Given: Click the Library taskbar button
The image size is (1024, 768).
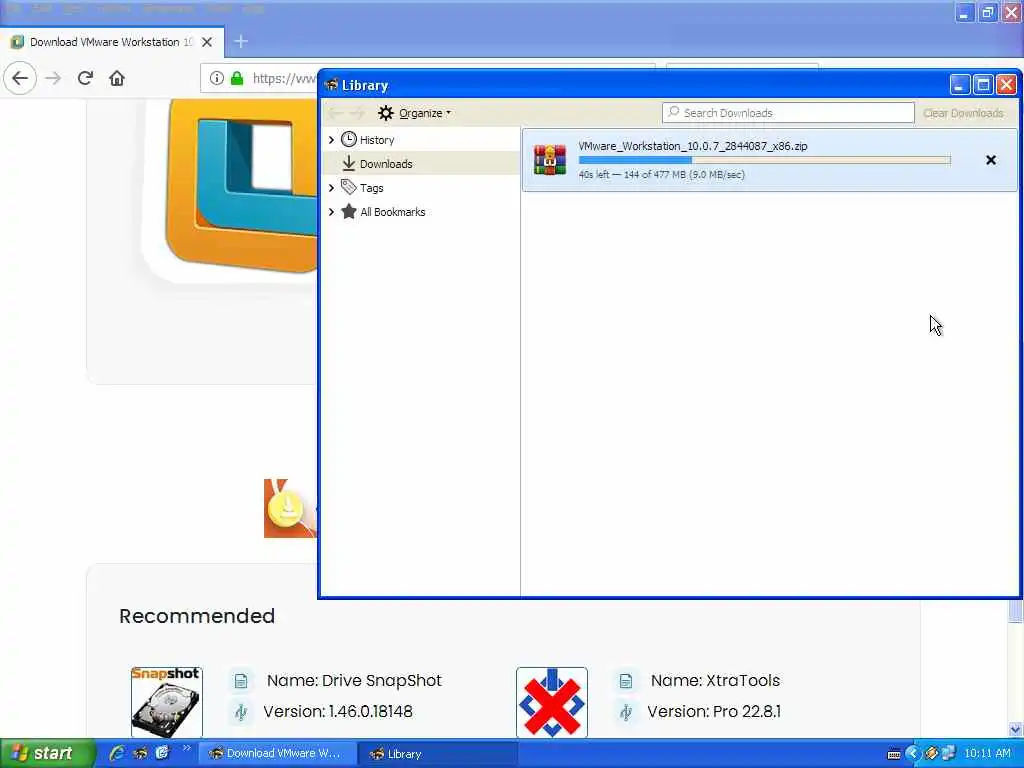Looking at the screenshot, I should tap(438, 754).
